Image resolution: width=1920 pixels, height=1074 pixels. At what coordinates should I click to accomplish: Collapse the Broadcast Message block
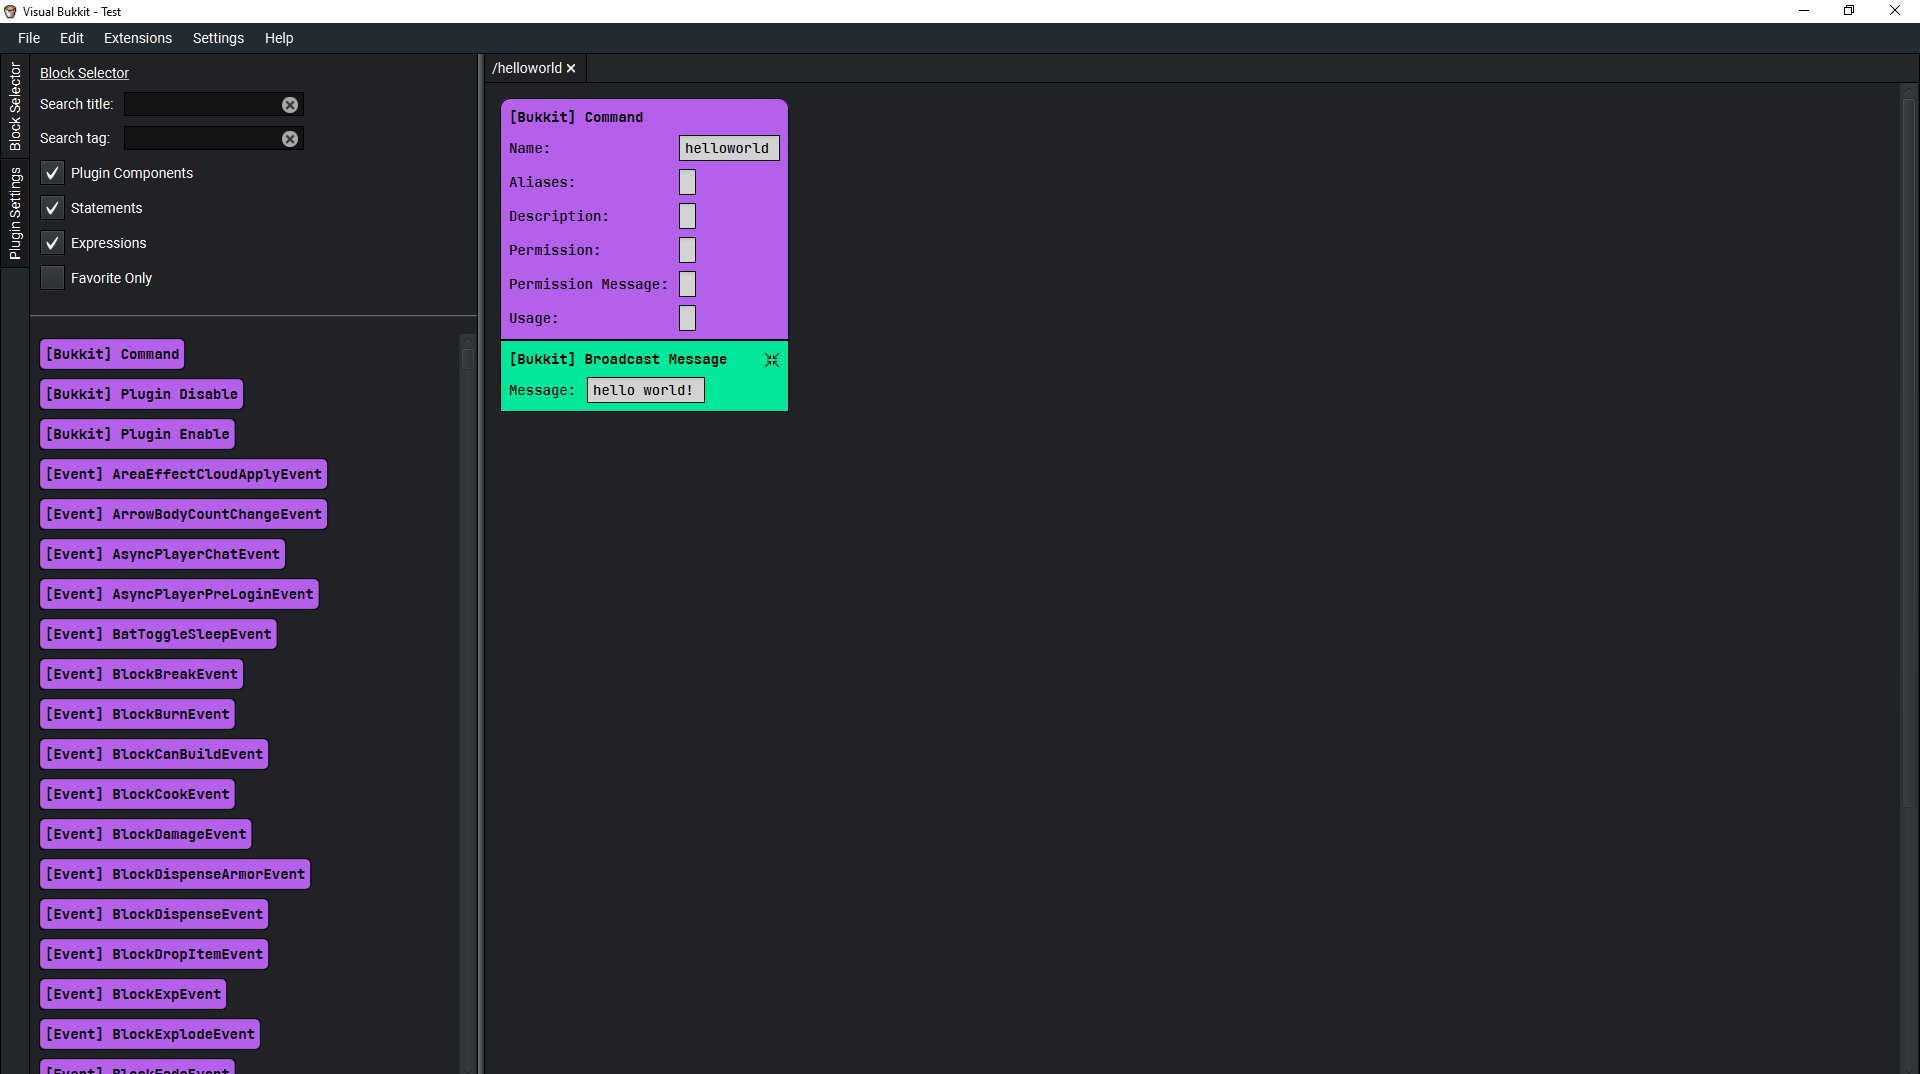(772, 360)
